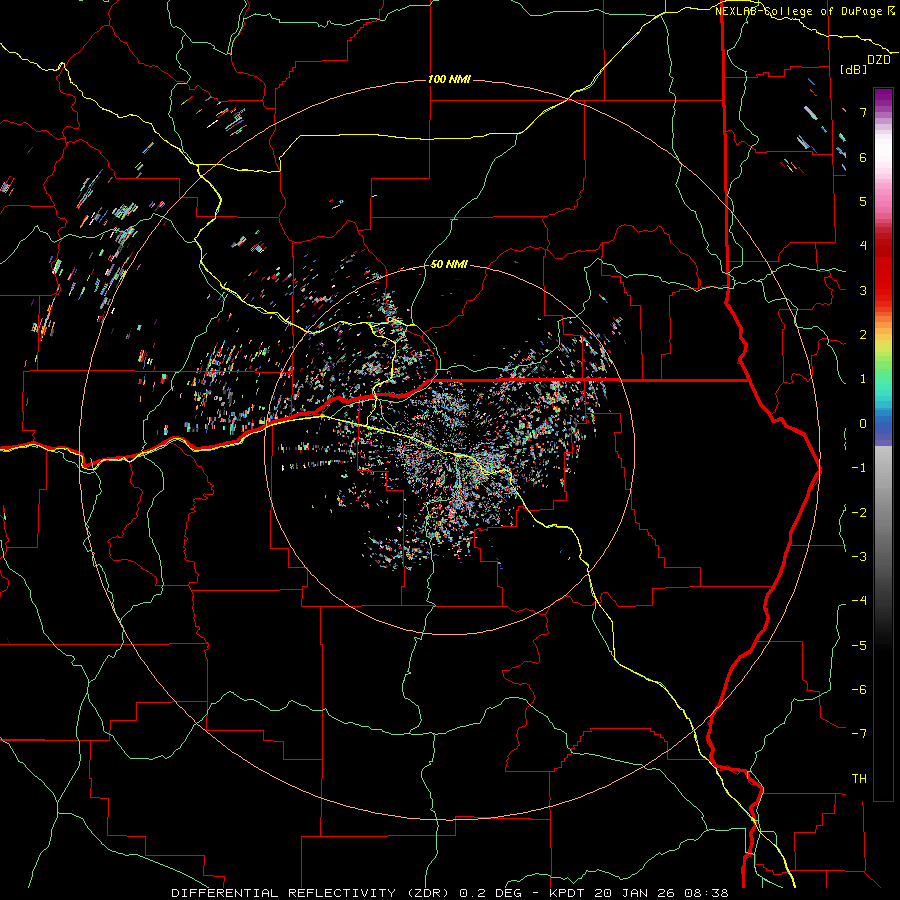Click the 3 value on the dB scale
The height and width of the screenshot is (900, 900).
click(863, 290)
